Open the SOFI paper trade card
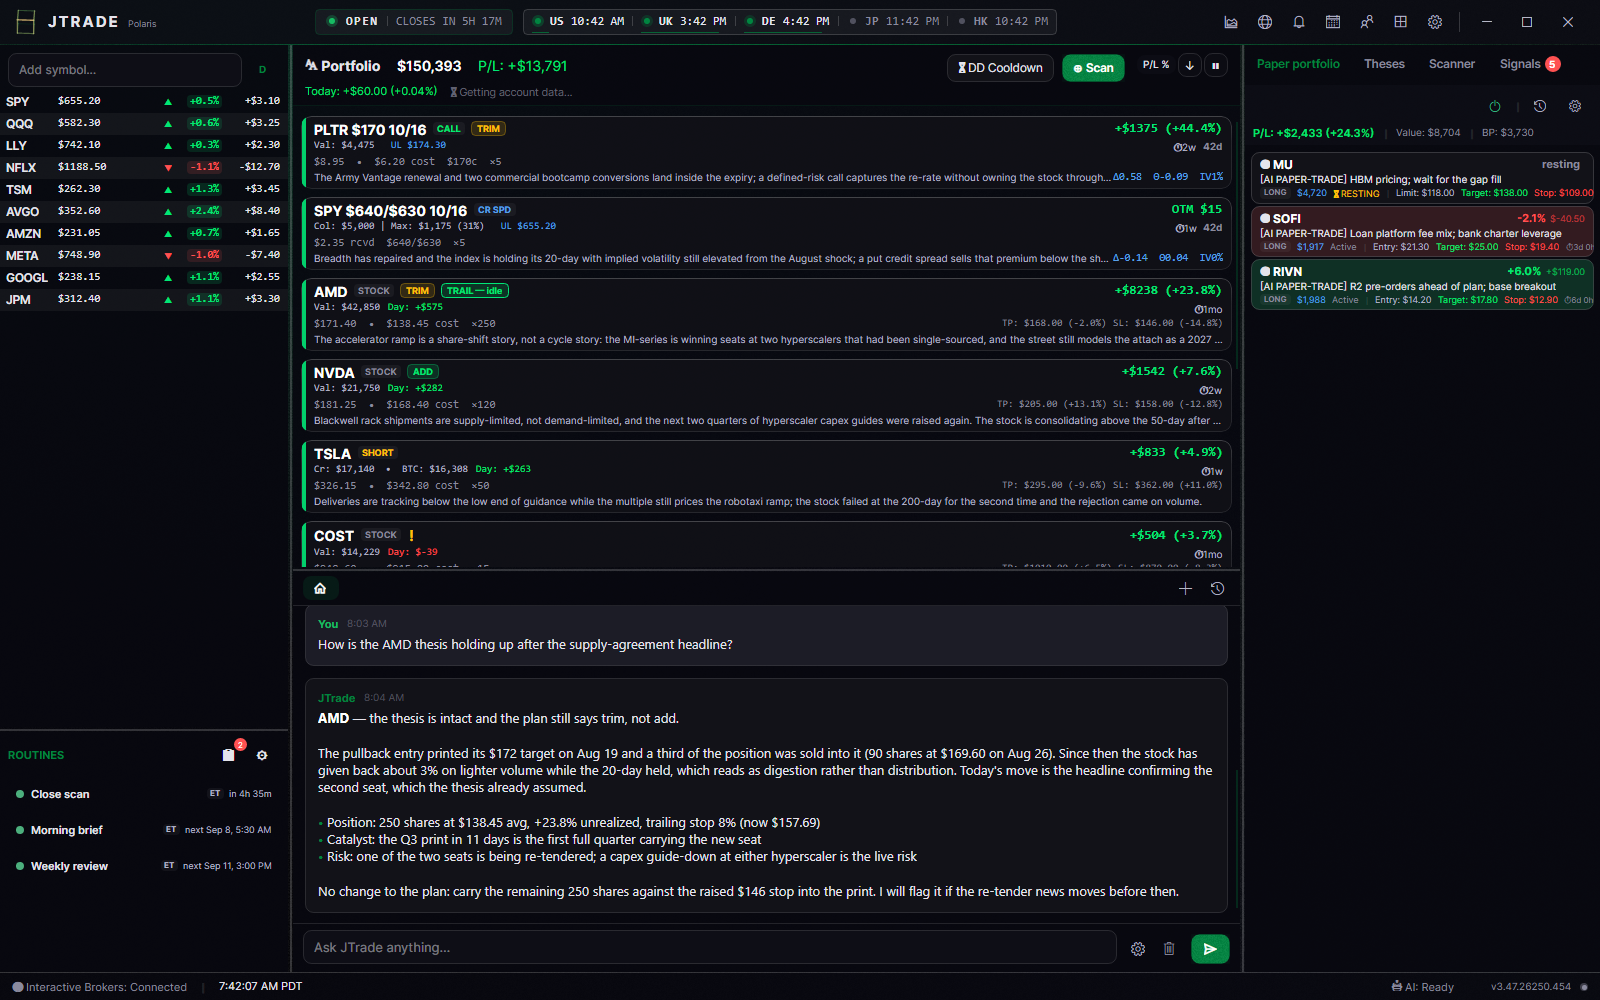This screenshot has height=1000, width=1600. pyautogui.click(x=1422, y=231)
